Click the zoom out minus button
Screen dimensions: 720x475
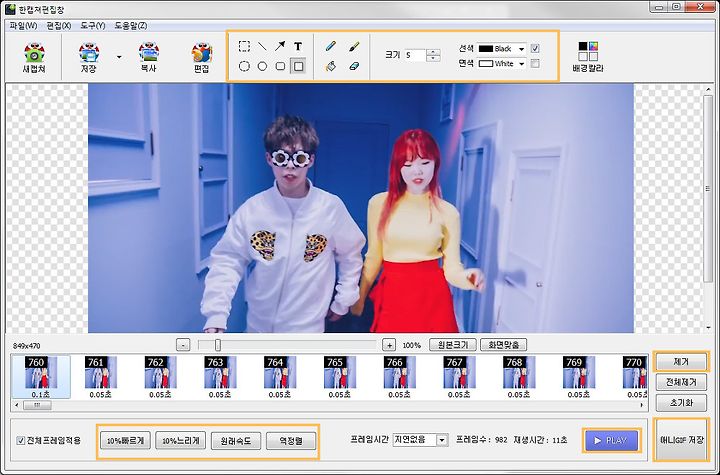pos(183,345)
